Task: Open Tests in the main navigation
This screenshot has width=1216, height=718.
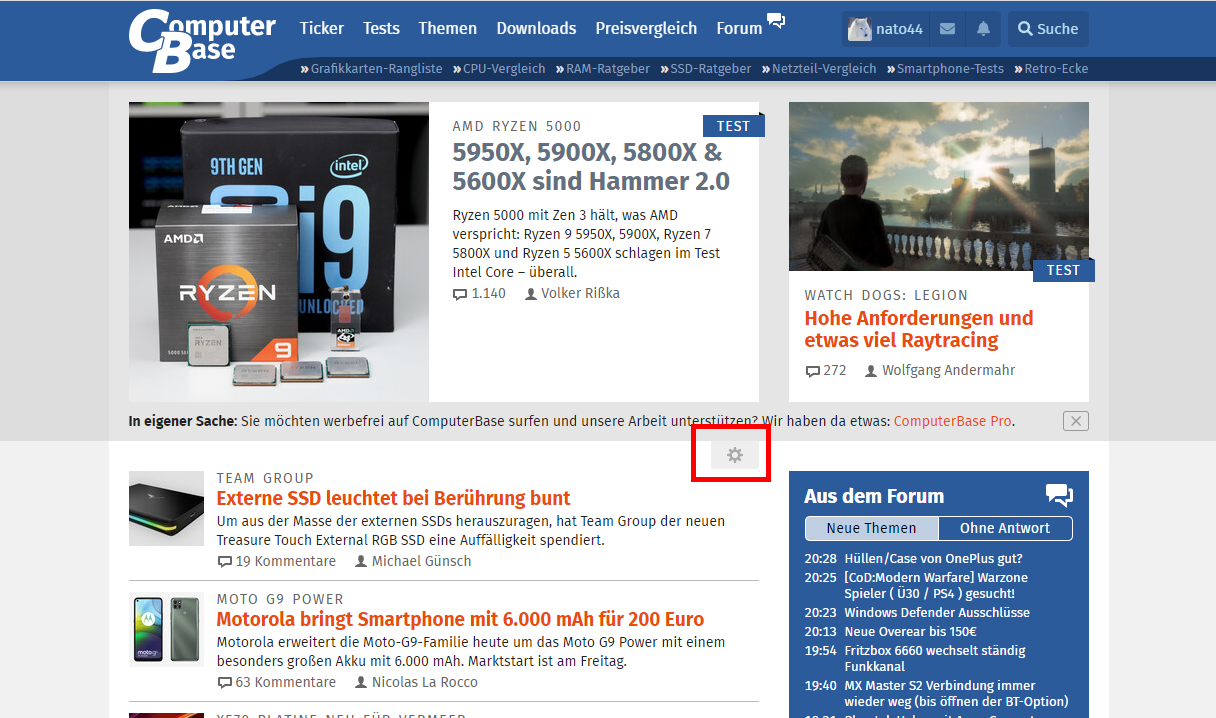Action: [x=381, y=28]
